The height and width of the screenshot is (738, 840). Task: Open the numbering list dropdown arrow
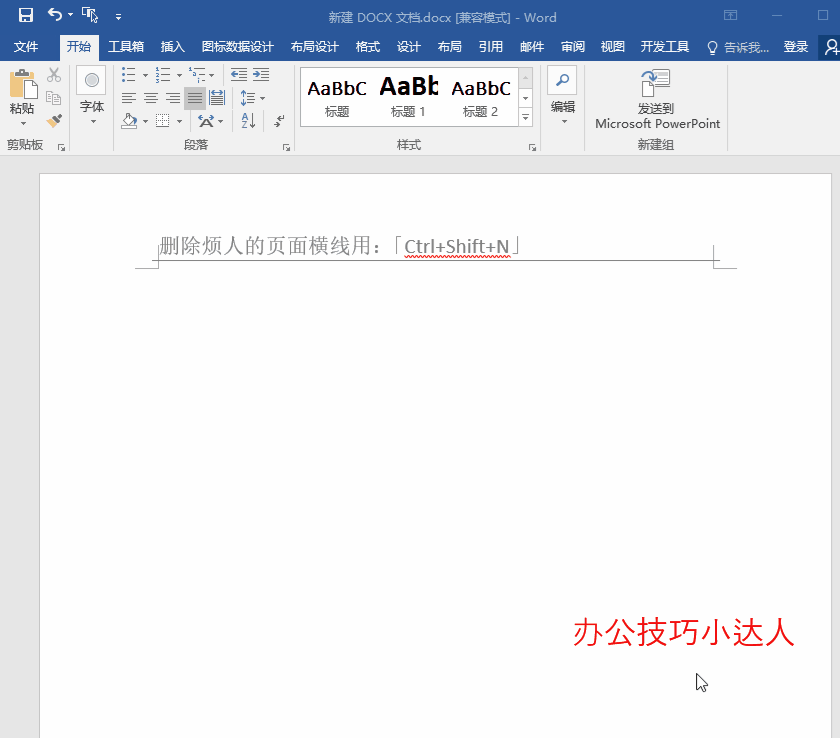pos(178,73)
